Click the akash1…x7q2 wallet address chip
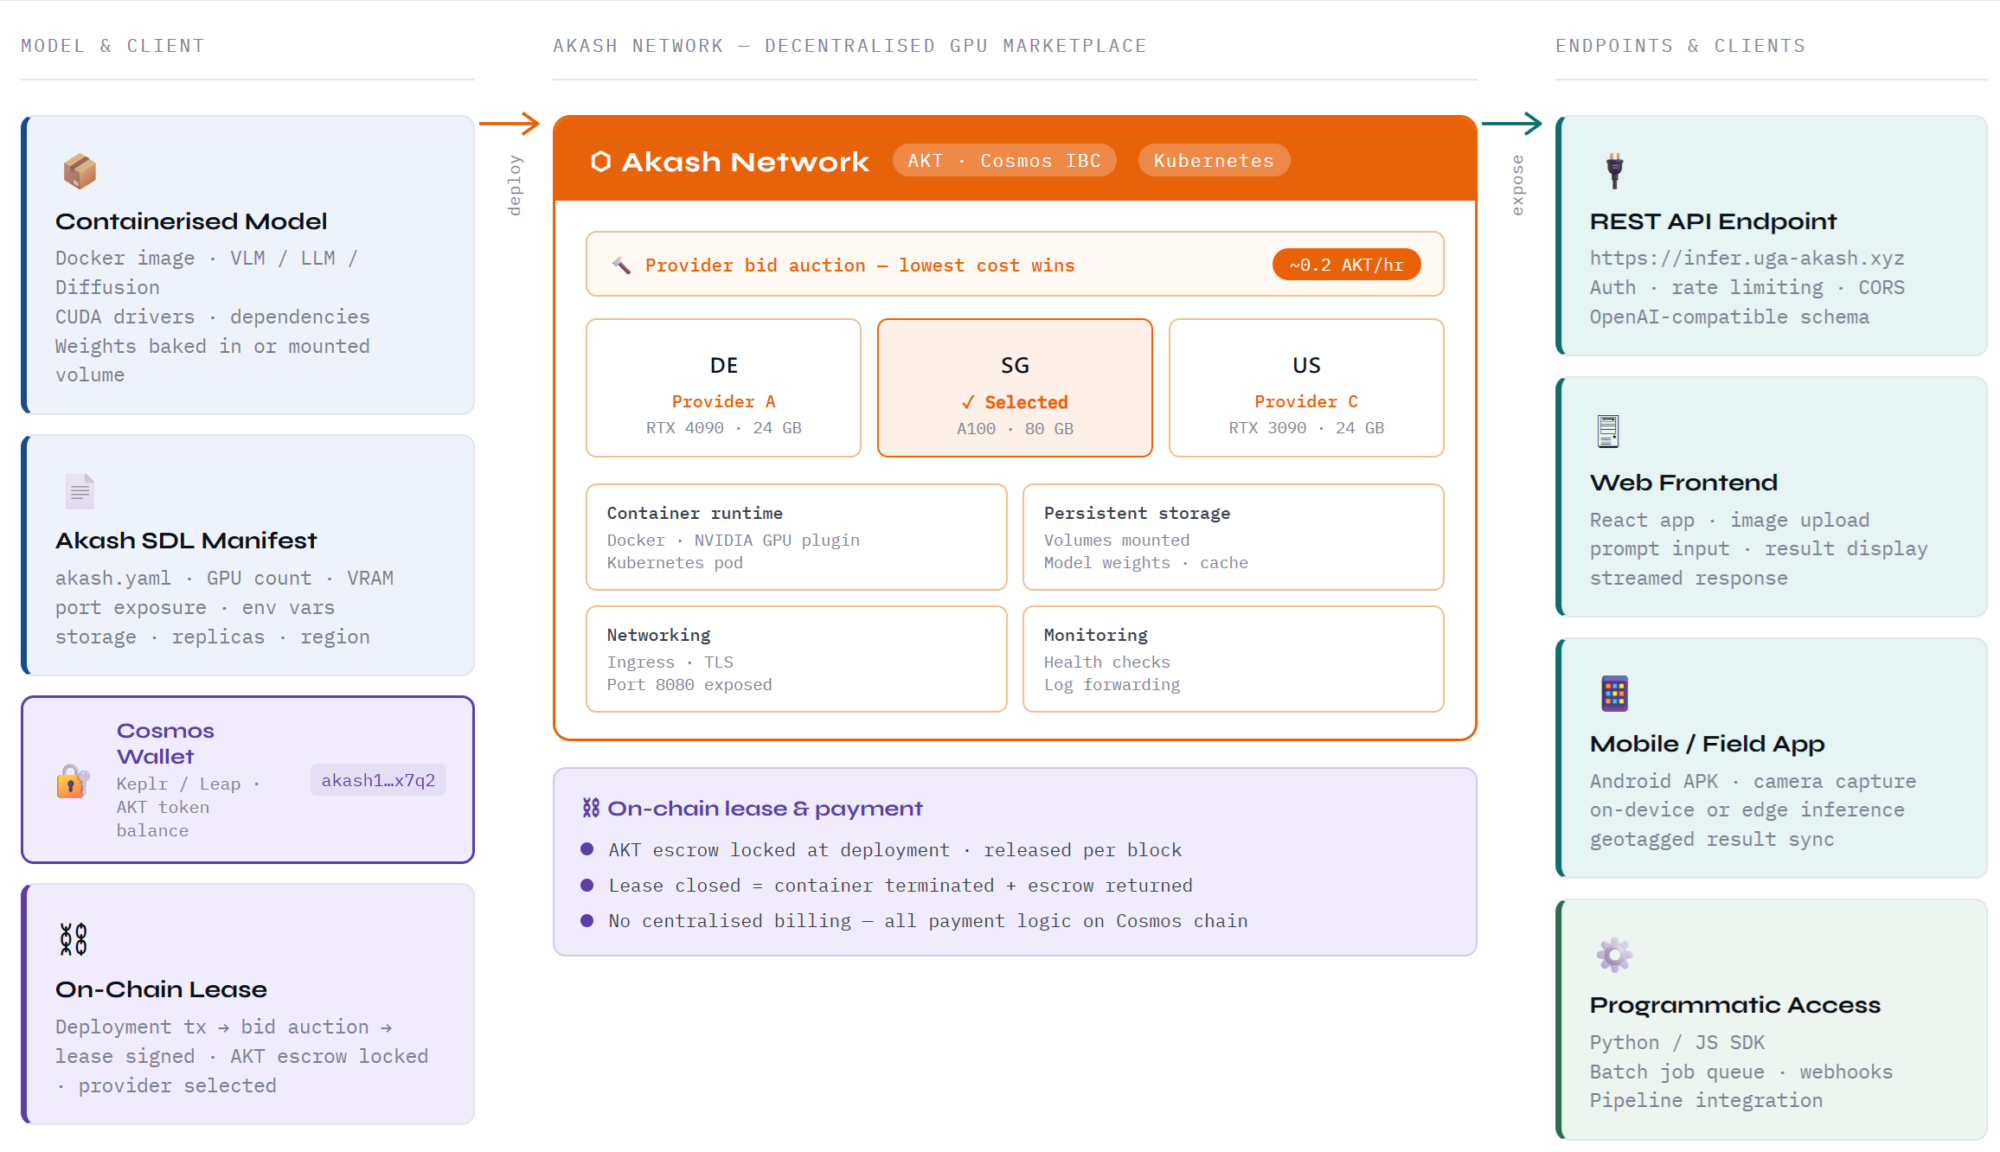The height and width of the screenshot is (1152, 2000). coord(378,780)
